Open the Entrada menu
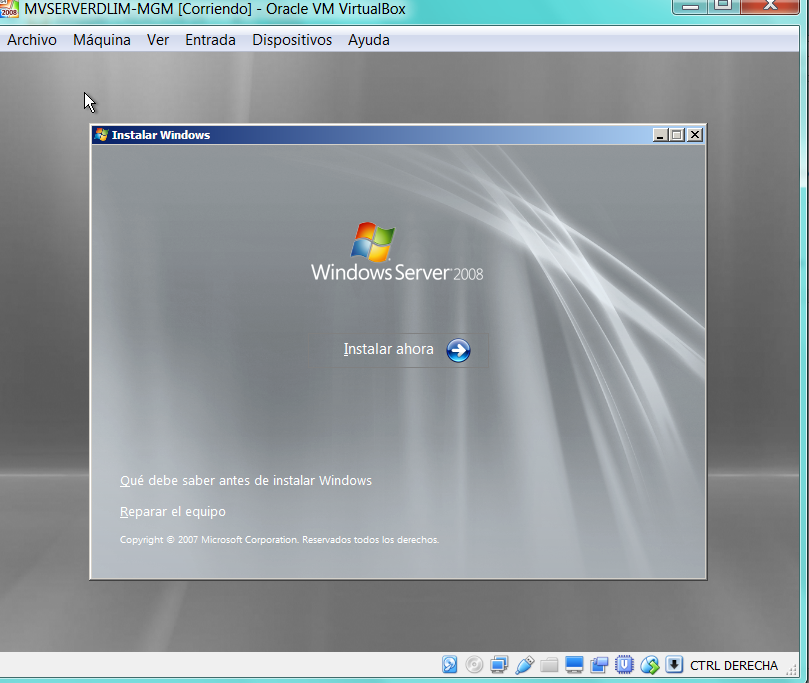Screen dimensions: 809x683 210,40
